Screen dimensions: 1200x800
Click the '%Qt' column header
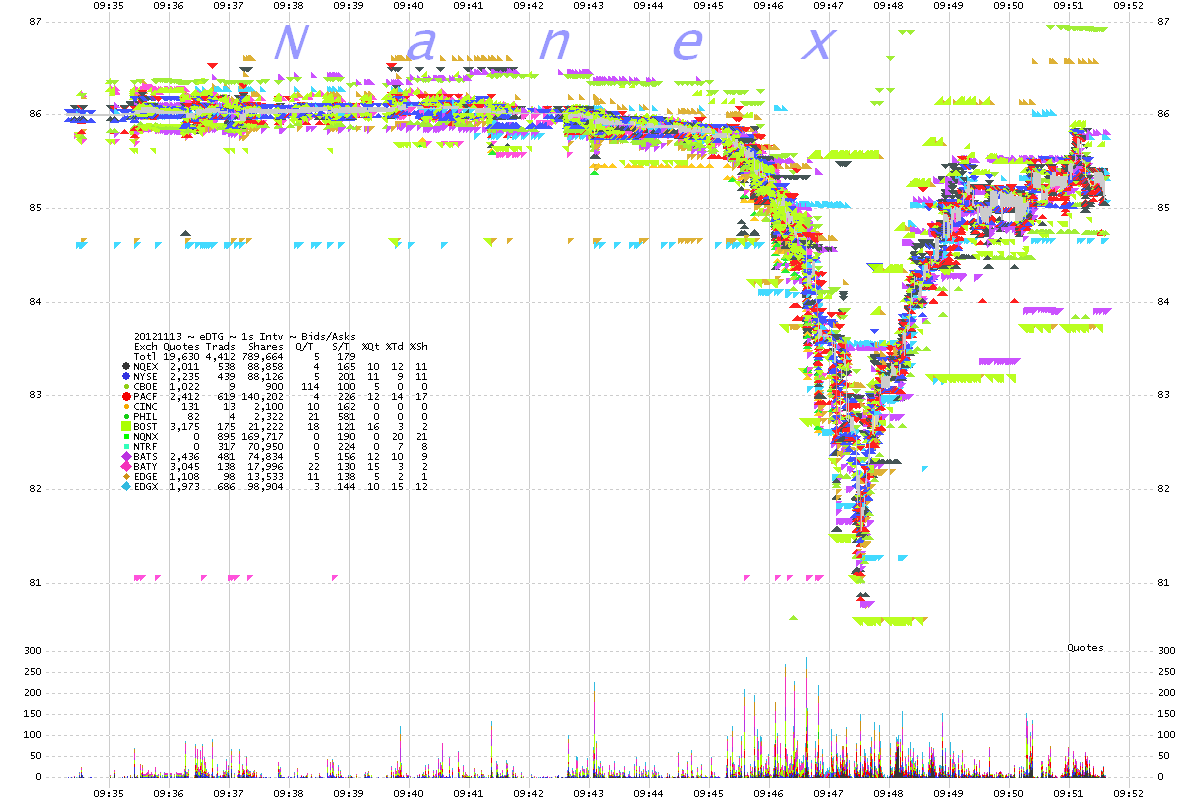coord(371,347)
